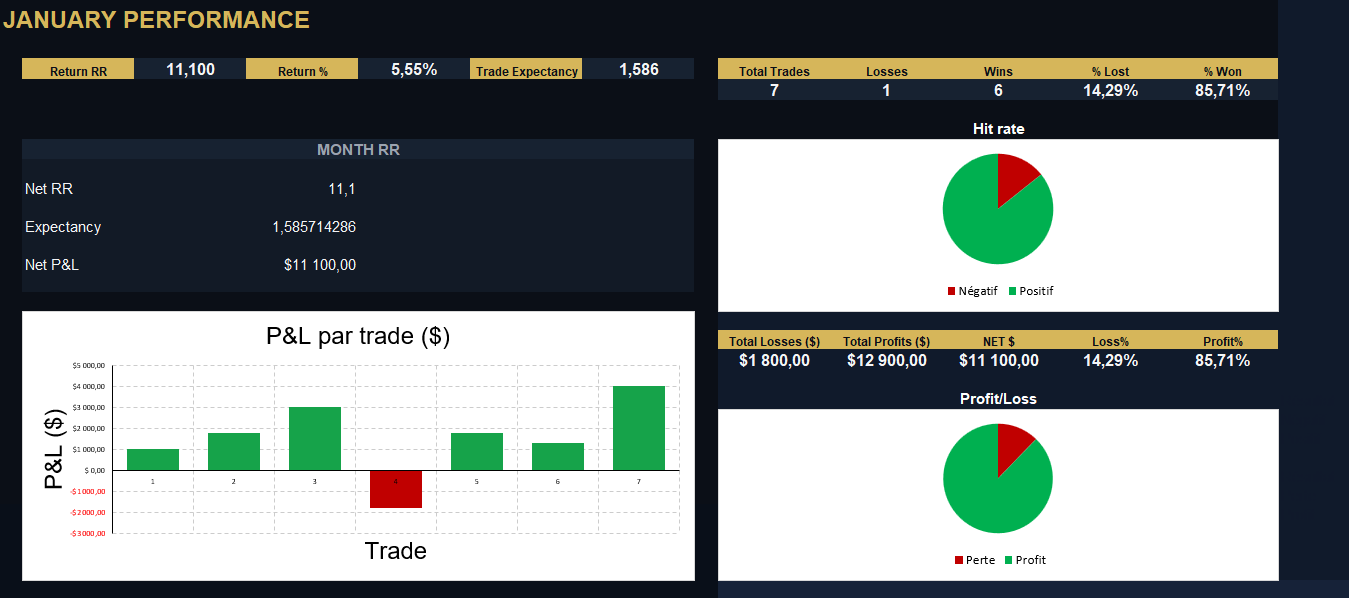Select 14,29% under % Lost
1349x598 pixels.
1110,90
